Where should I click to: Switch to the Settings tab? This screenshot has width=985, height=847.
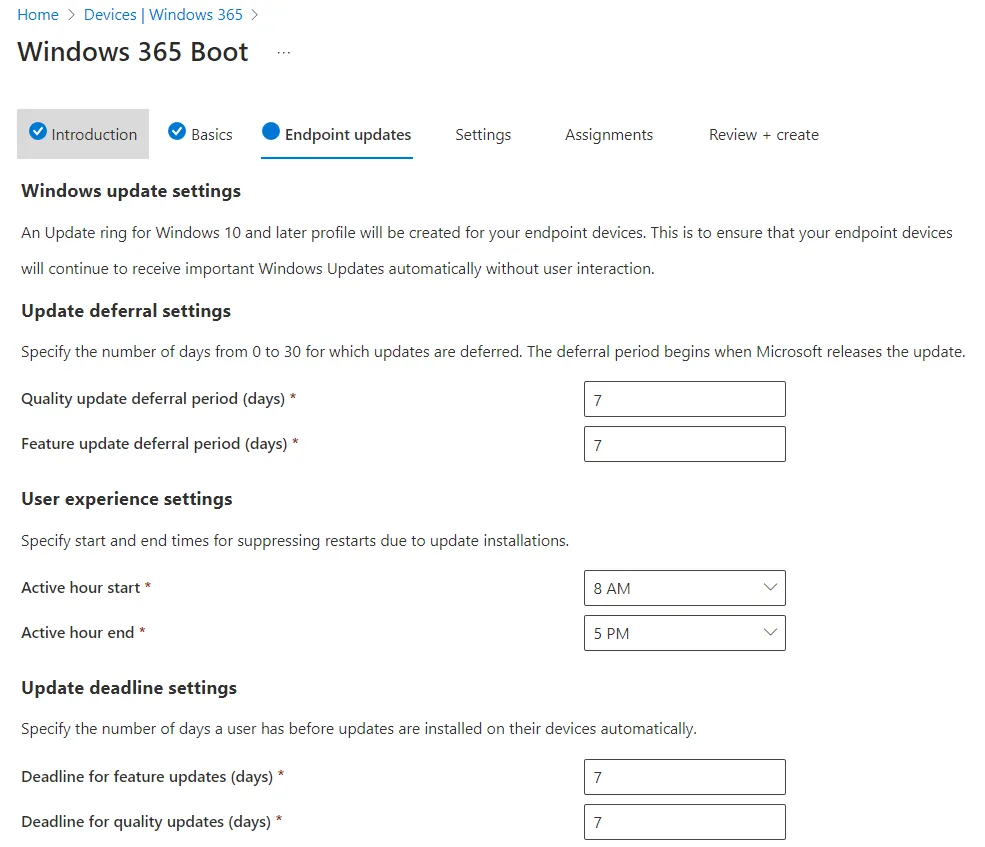(x=483, y=135)
